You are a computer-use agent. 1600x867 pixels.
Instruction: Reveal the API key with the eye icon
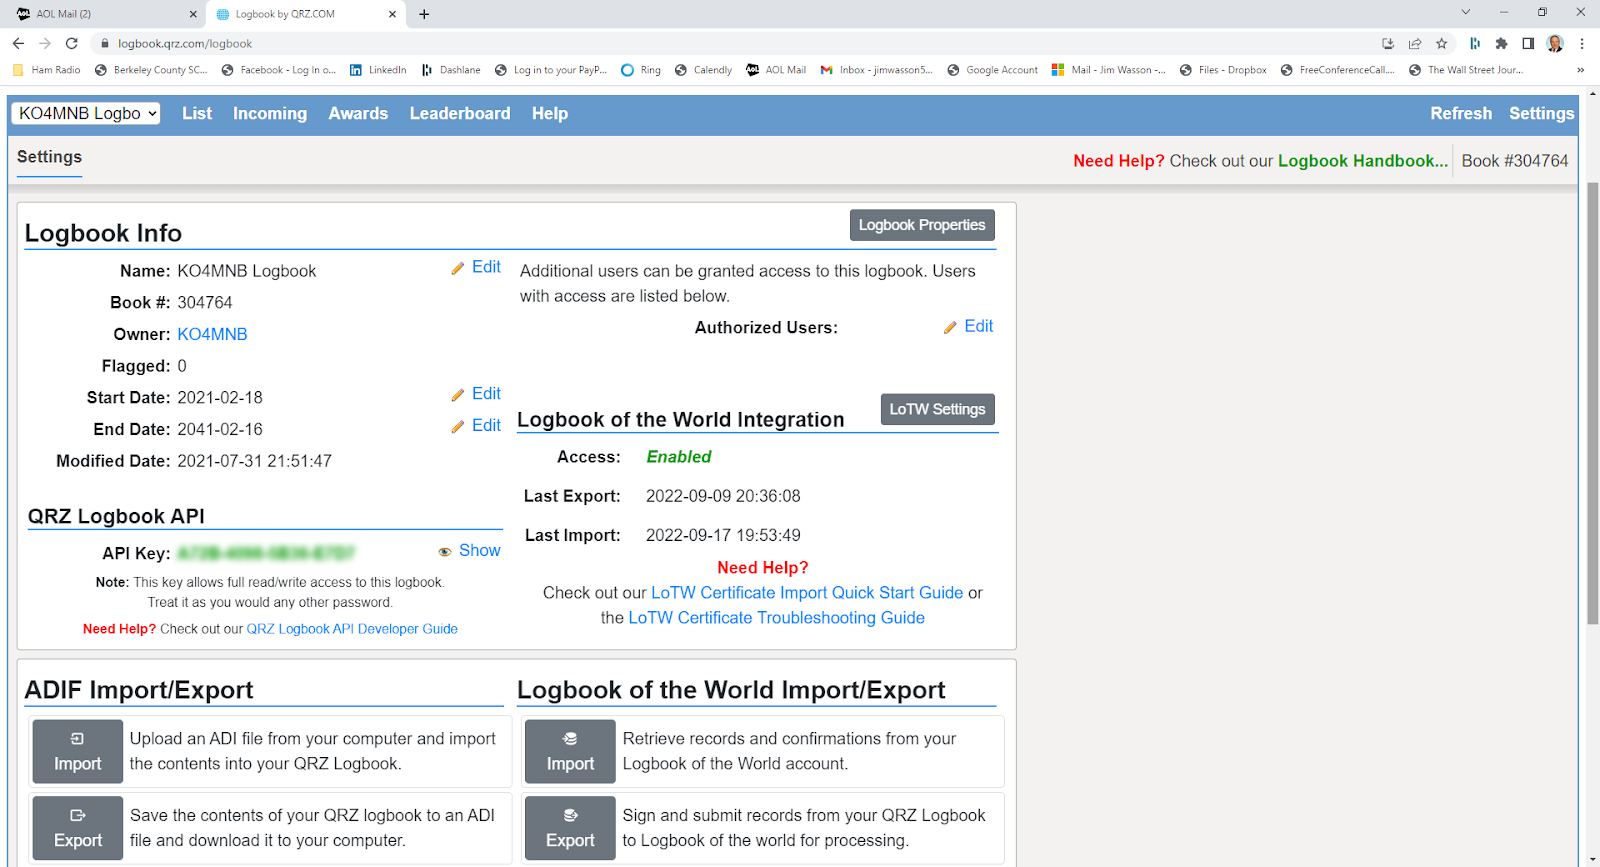[x=445, y=552]
